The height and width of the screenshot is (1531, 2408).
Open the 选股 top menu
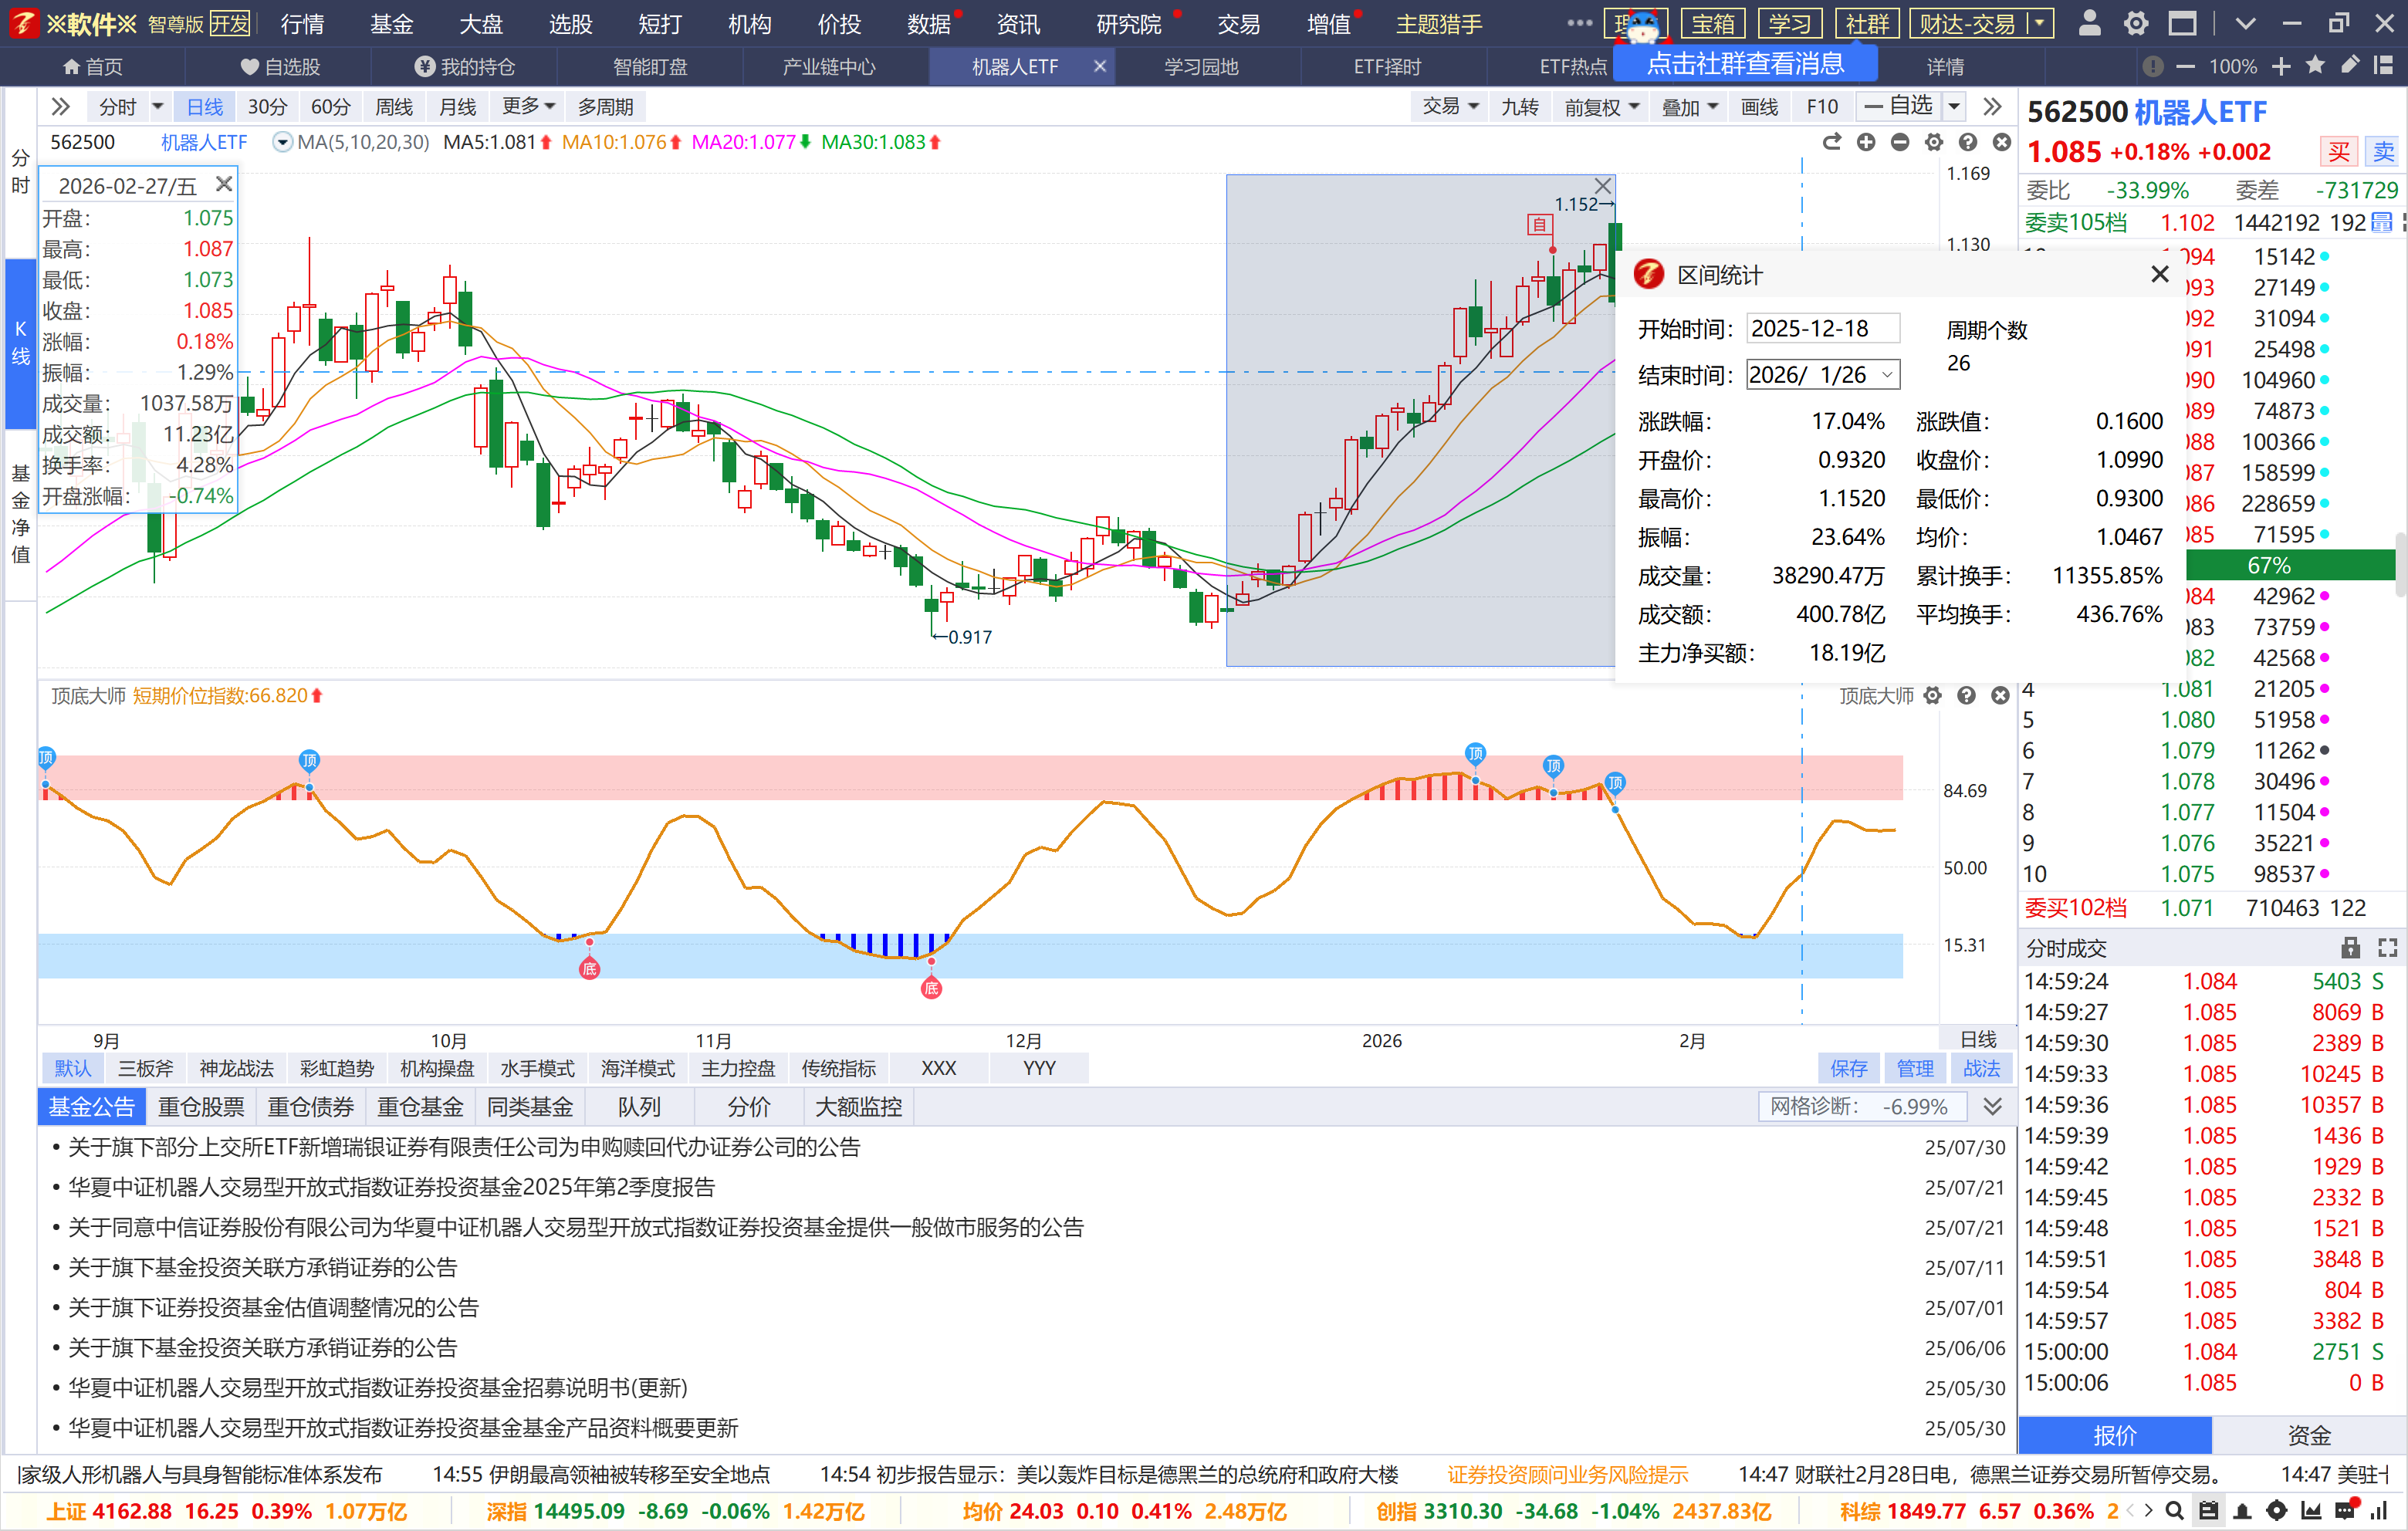point(570,23)
